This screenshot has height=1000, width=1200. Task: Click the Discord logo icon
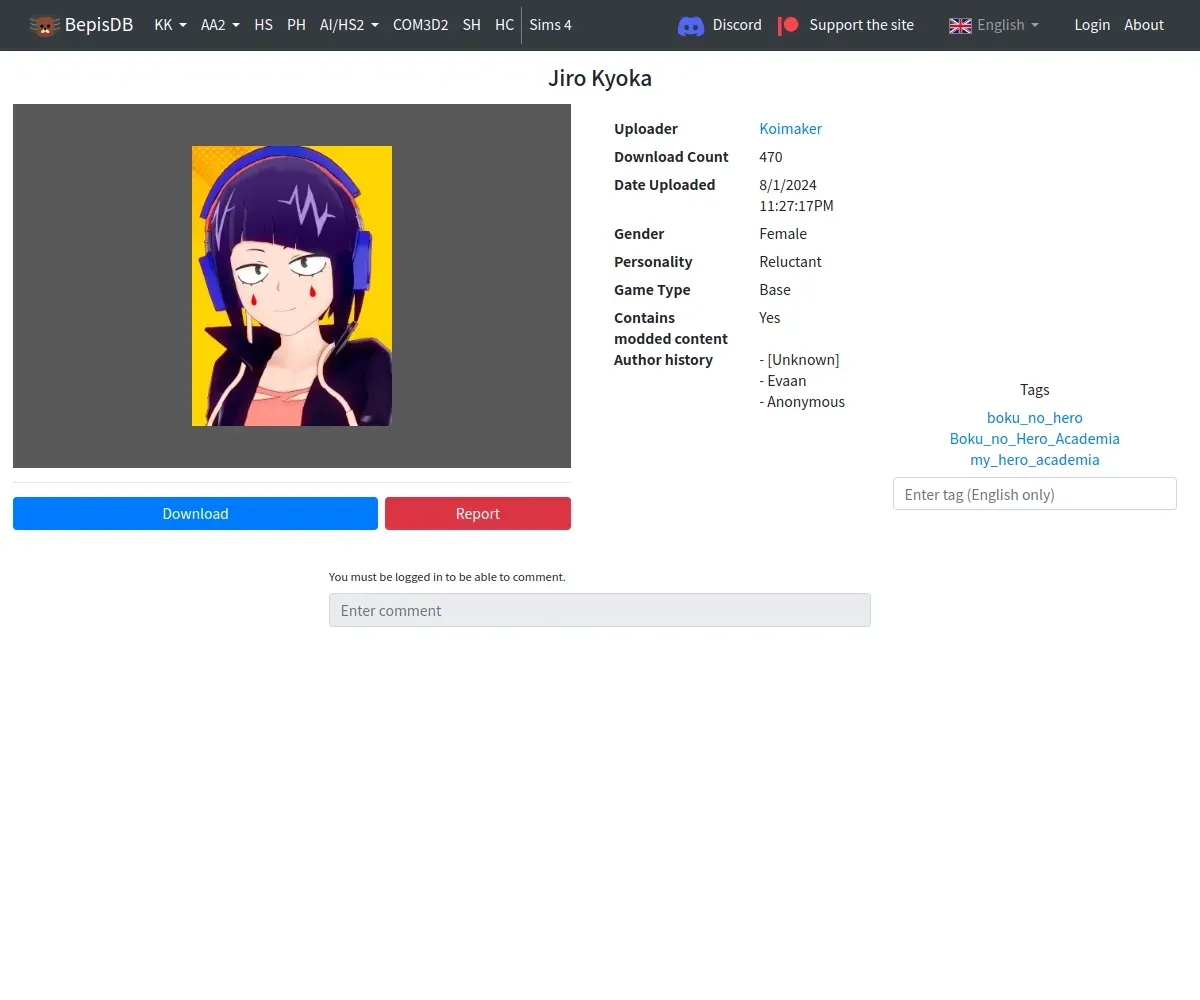pyautogui.click(x=691, y=25)
